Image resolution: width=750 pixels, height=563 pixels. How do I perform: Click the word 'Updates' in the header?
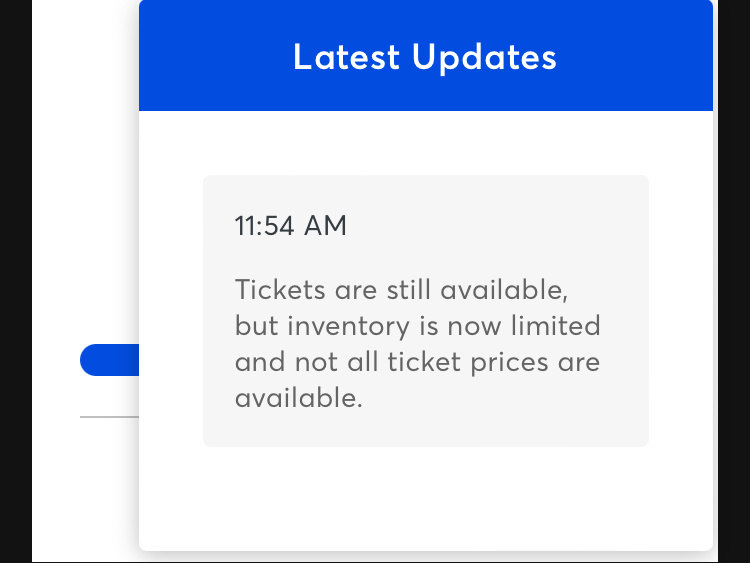[484, 58]
